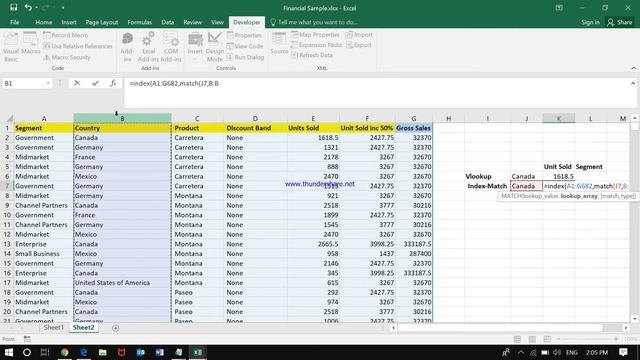Click the Tell me search box
This screenshot has height=360, width=640.
[314, 22]
